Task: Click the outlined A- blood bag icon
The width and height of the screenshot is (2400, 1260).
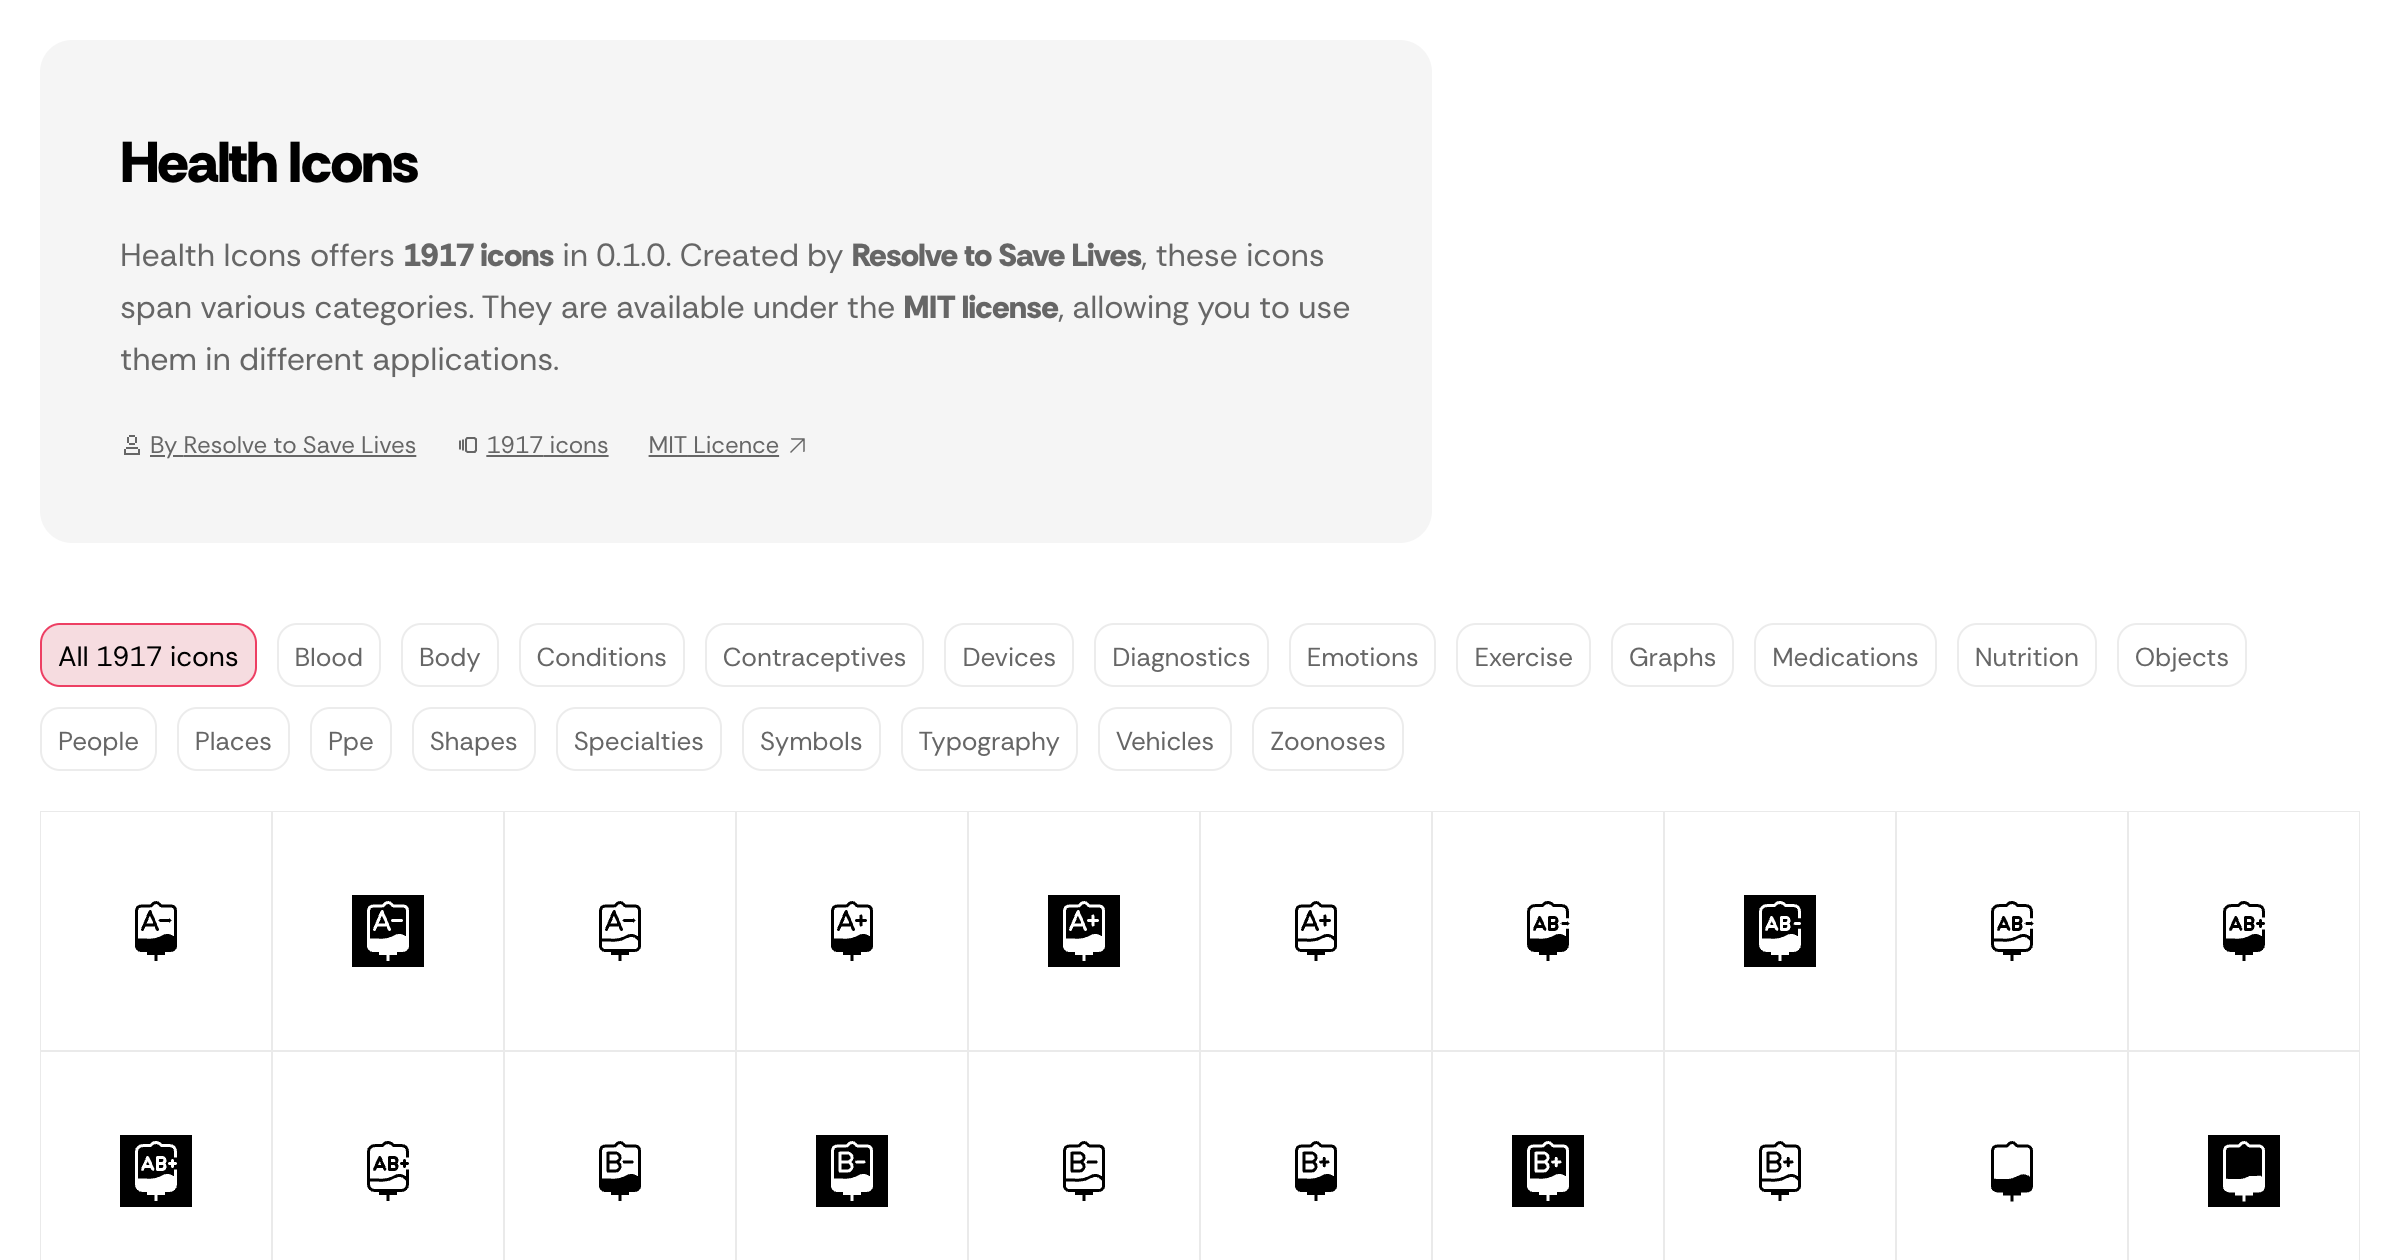Action: click(x=619, y=930)
